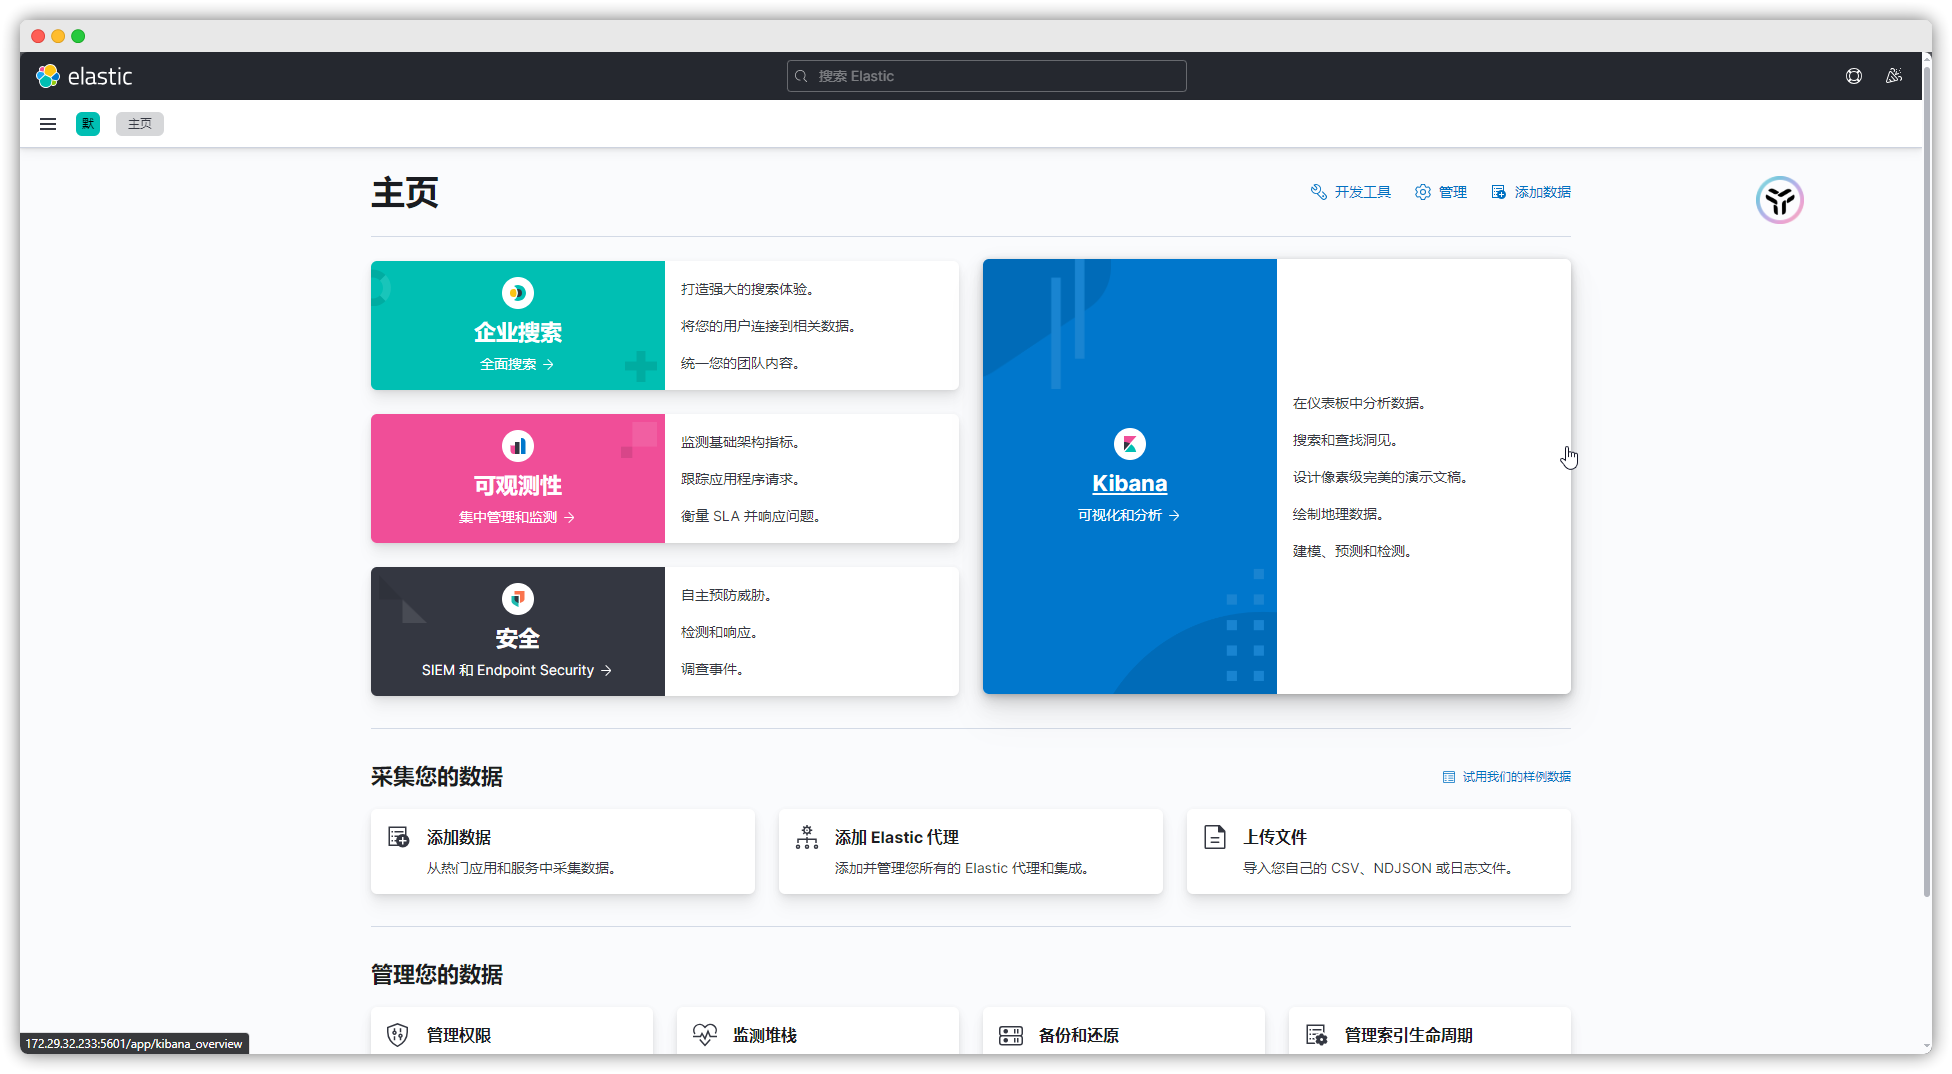Open the 添加数据 card
Image resolution: width=1952 pixels, height=1074 pixels.
(x=563, y=852)
